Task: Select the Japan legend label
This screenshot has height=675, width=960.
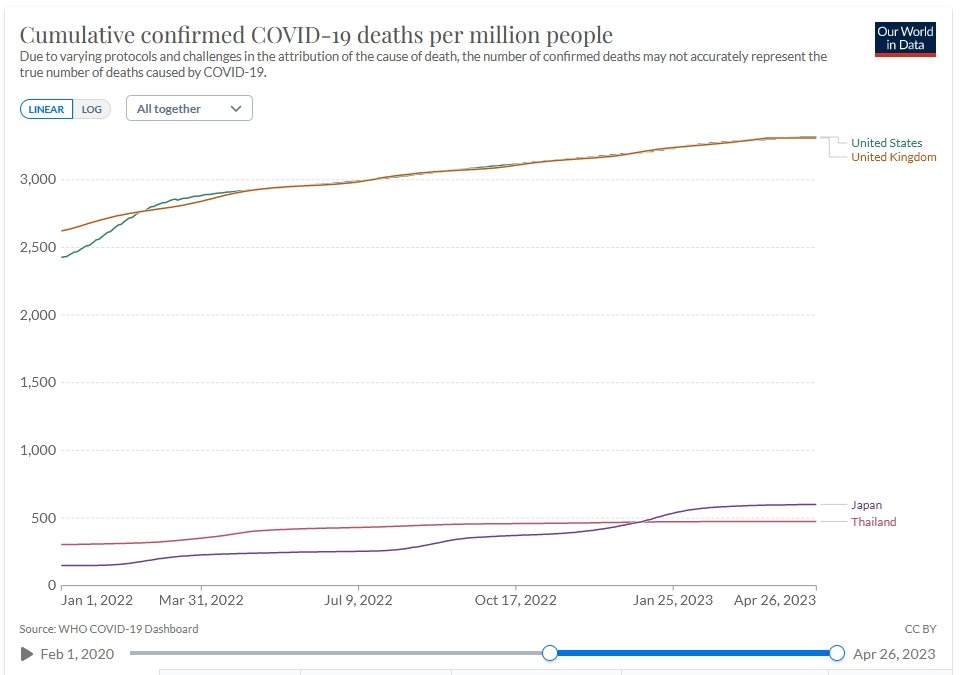Action: click(x=866, y=505)
